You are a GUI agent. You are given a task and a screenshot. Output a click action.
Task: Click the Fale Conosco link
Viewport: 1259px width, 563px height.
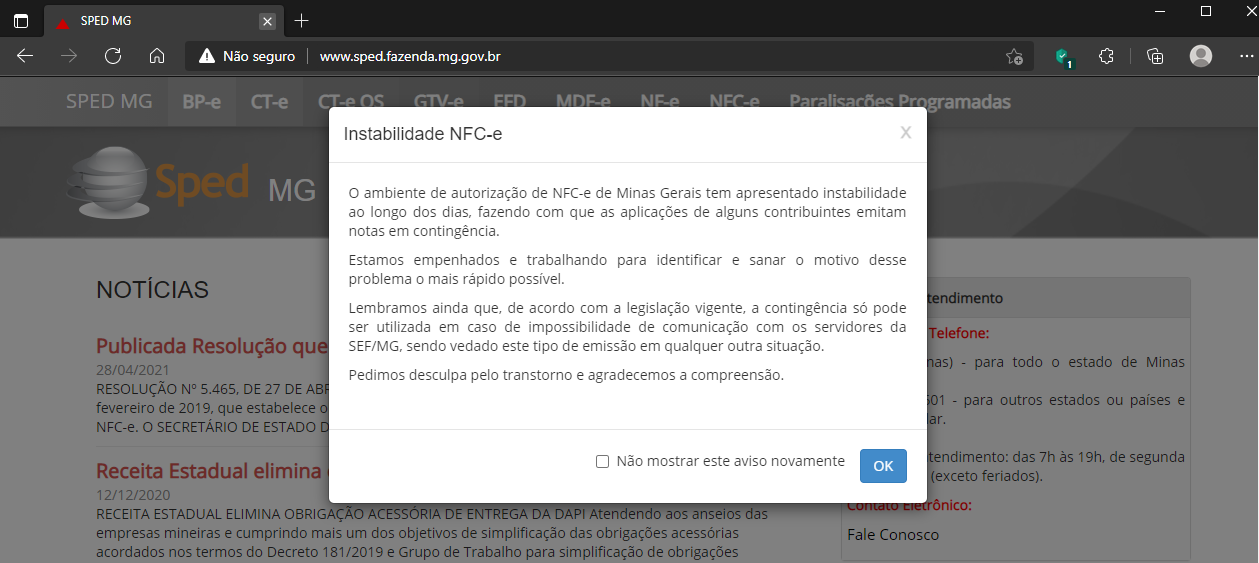[893, 534]
